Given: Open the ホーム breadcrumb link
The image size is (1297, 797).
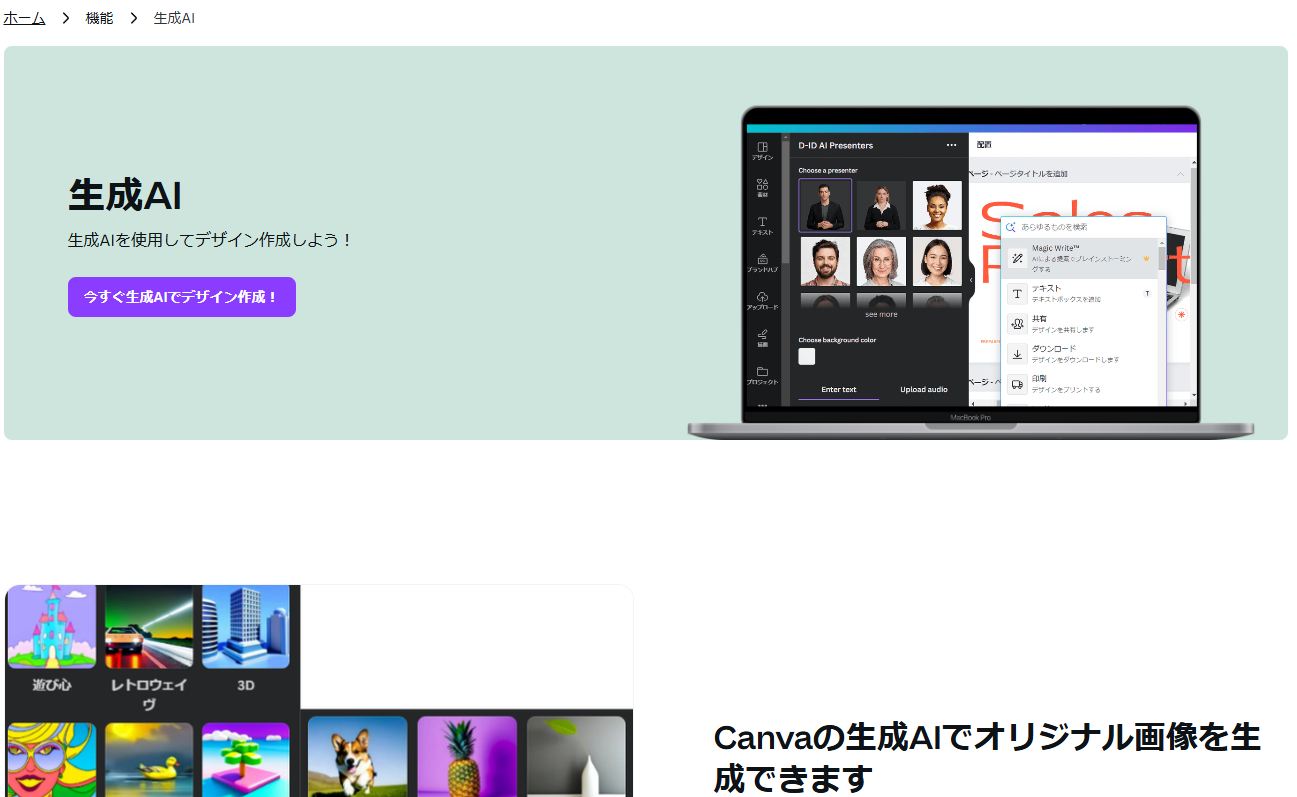Looking at the screenshot, I should point(23,17).
